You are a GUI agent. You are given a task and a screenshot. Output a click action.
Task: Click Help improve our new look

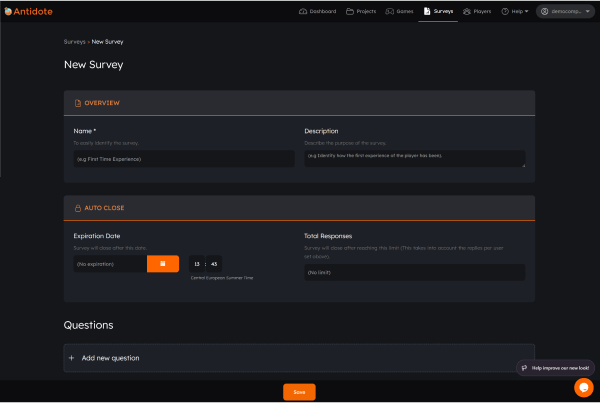(555, 368)
